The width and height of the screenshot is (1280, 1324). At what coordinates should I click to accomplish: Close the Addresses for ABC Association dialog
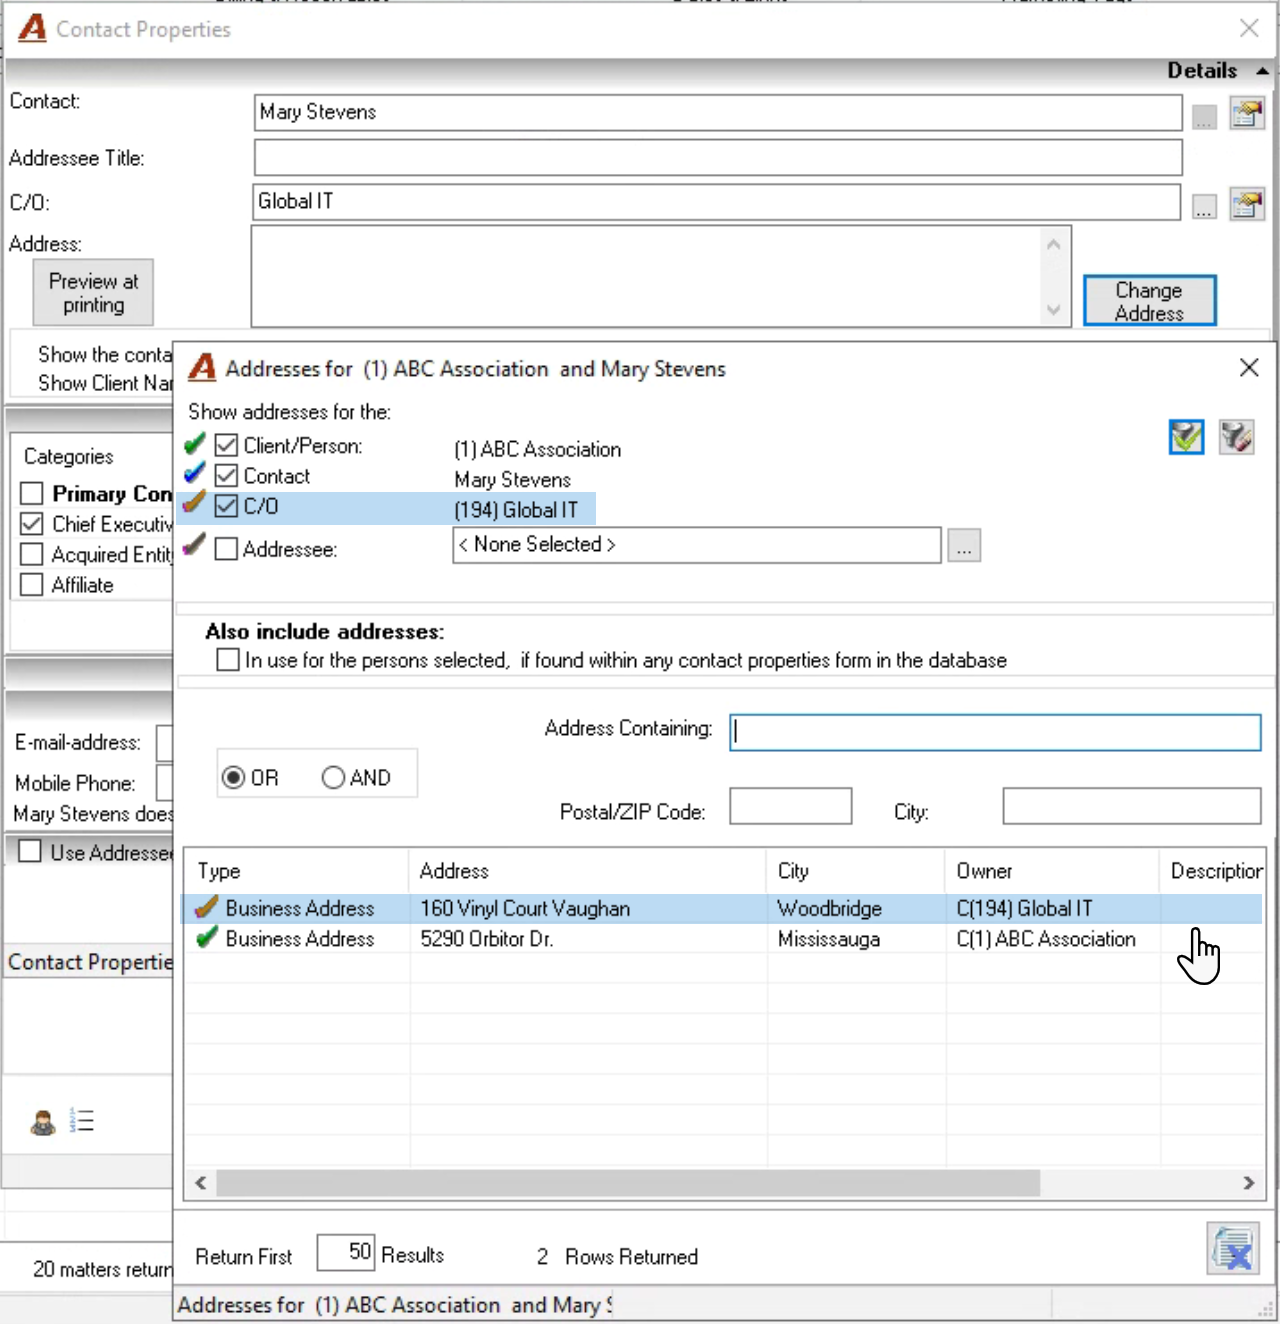pyautogui.click(x=1249, y=368)
